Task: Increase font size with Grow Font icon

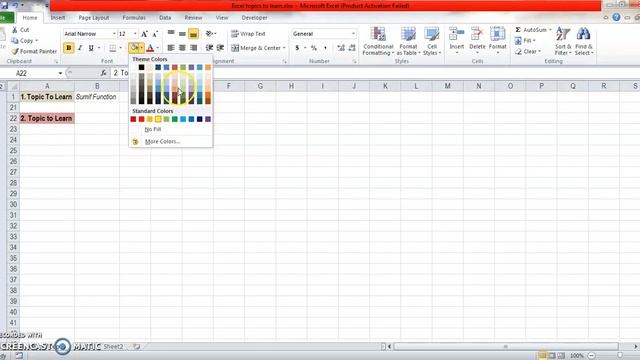Action: [x=144, y=34]
